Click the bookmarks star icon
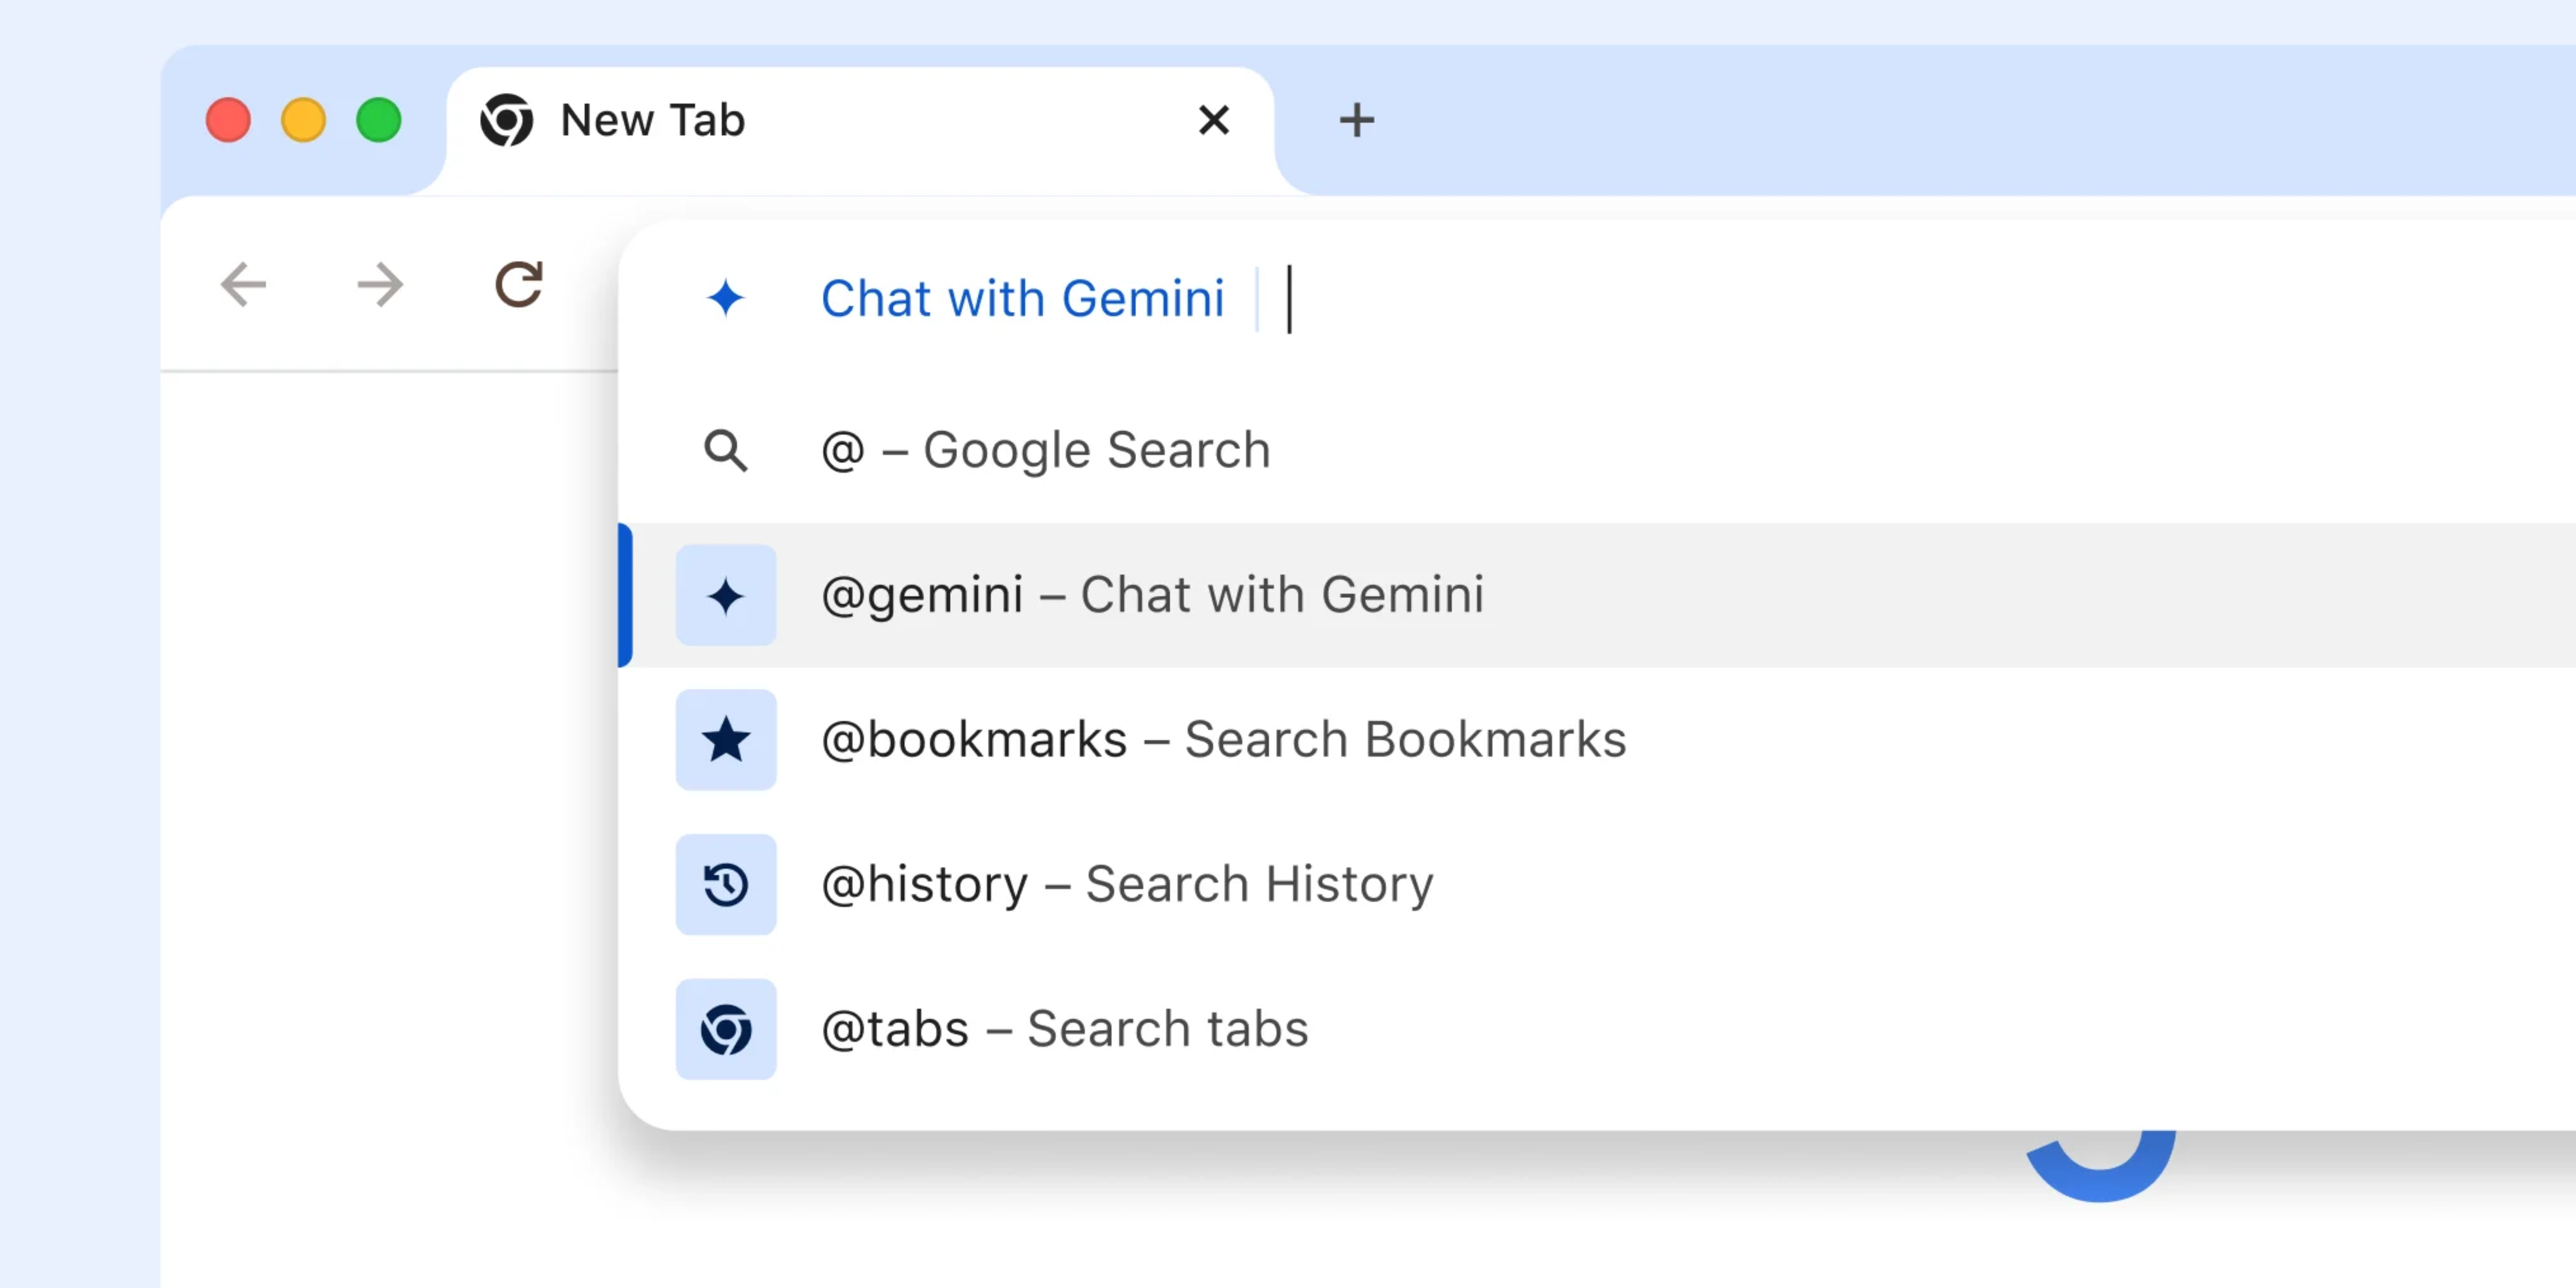Viewport: 2576px width, 1288px height. (x=726, y=740)
